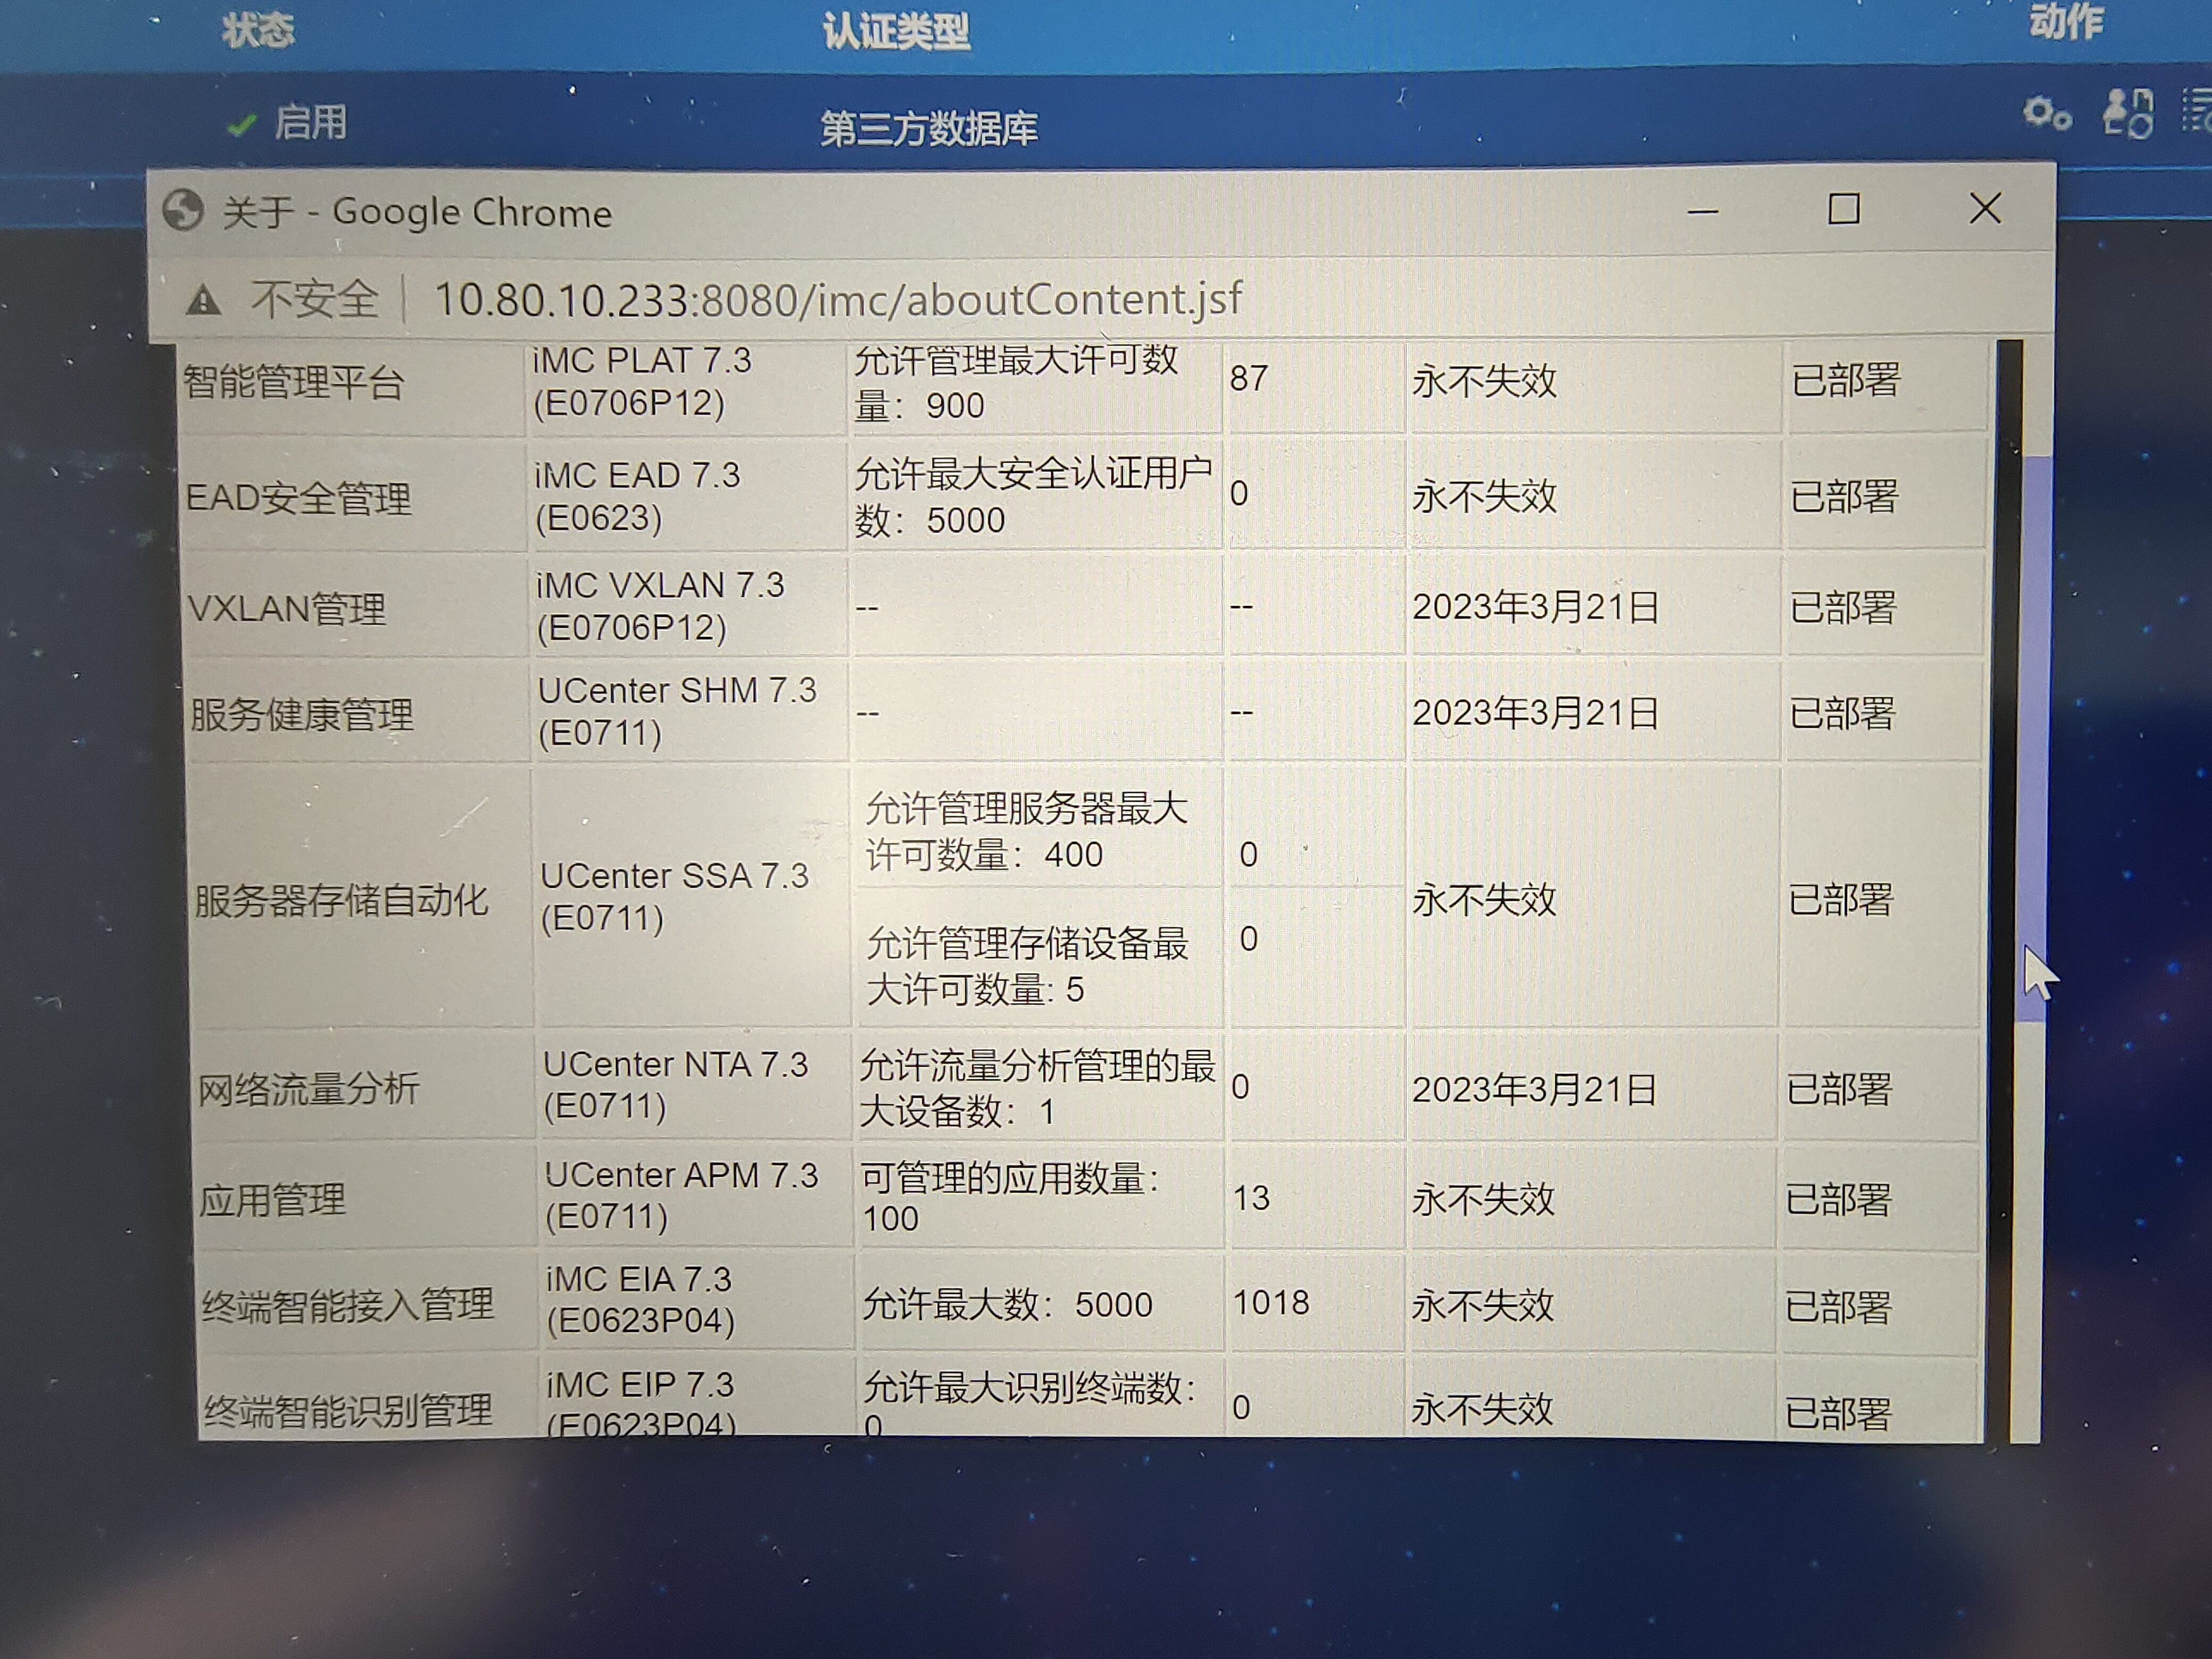Select the 智能管理平台 component cell
The height and width of the screenshot is (1659, 2212).
[294, 382]
